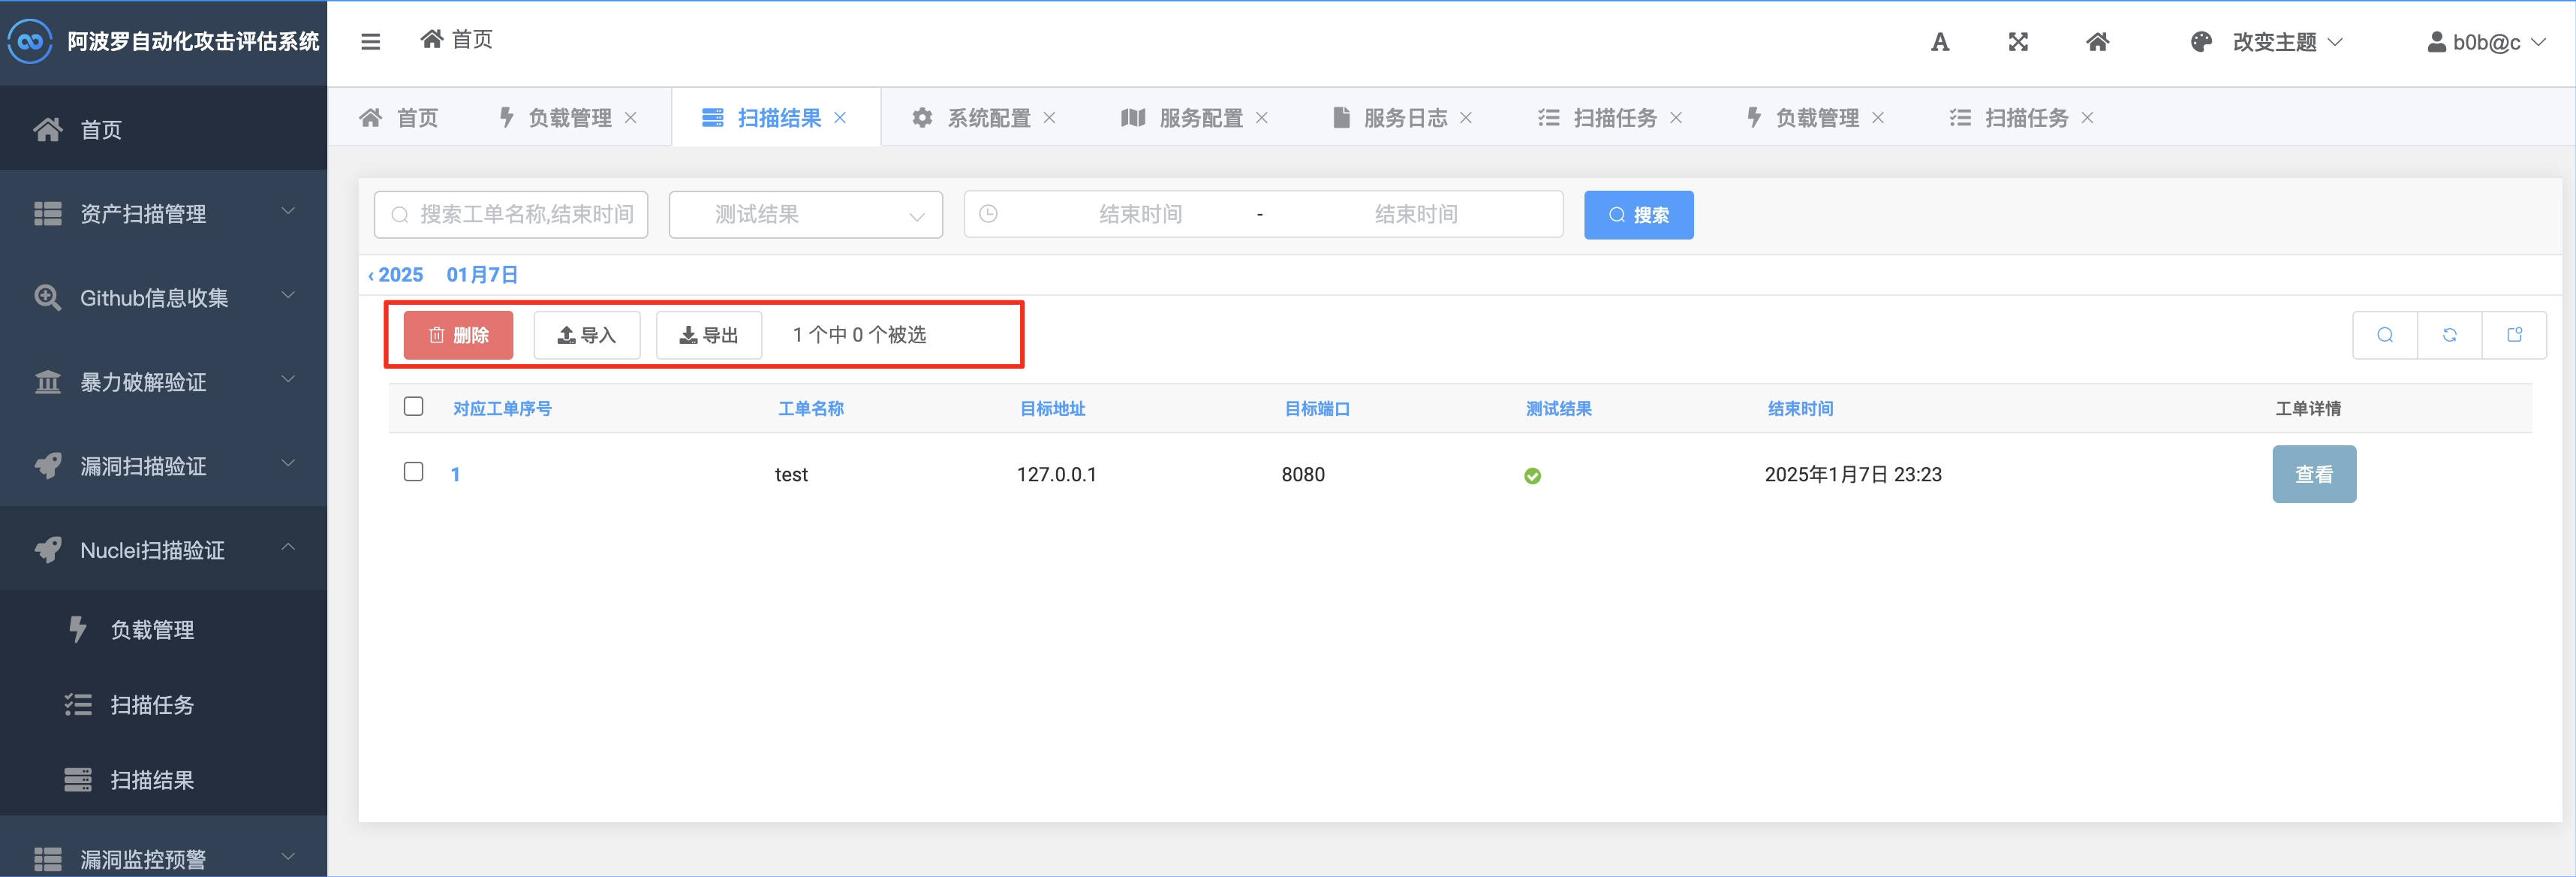Click the table search icon button
2576x877 pixels.
2385,335
